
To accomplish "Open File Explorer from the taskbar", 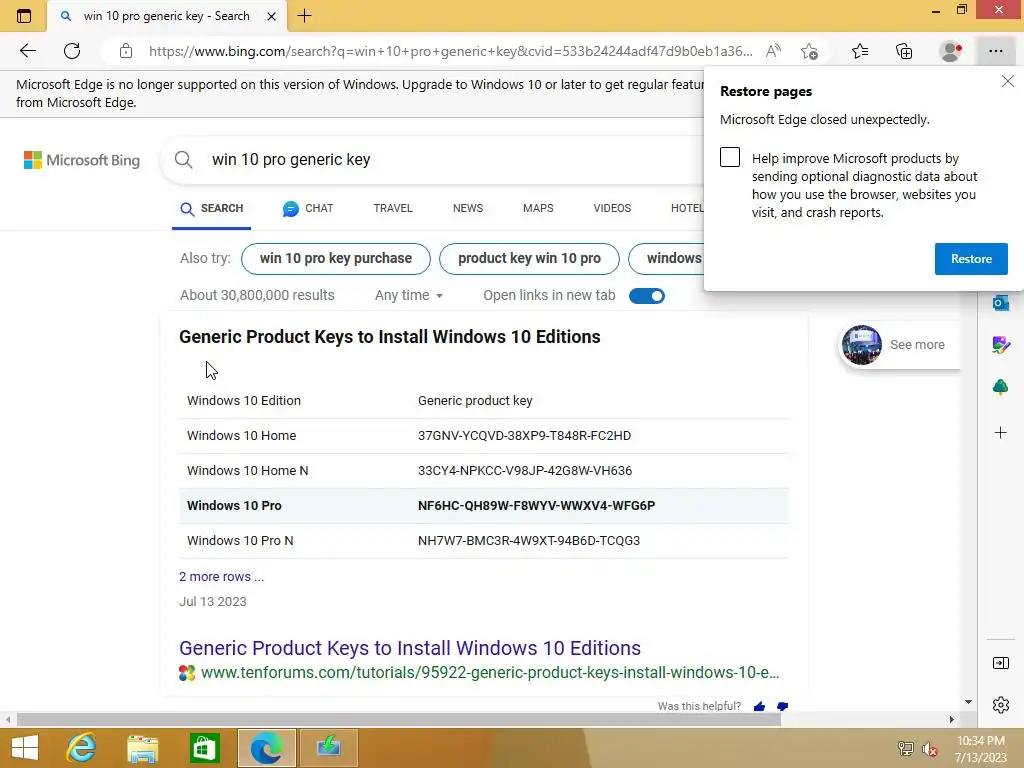I will [142, 748].
